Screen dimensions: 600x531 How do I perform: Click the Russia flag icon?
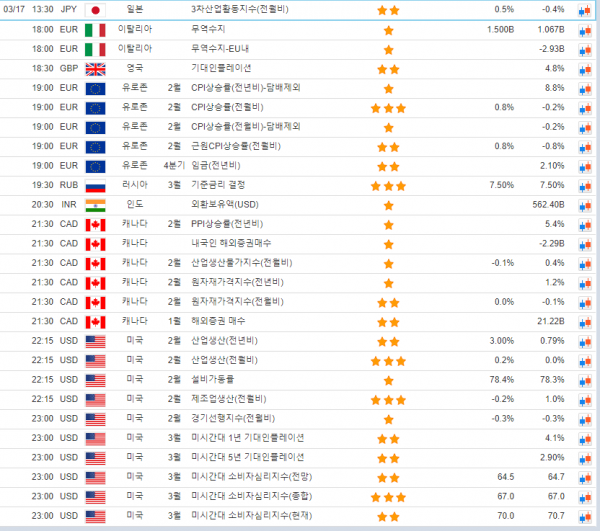[95, 185]
